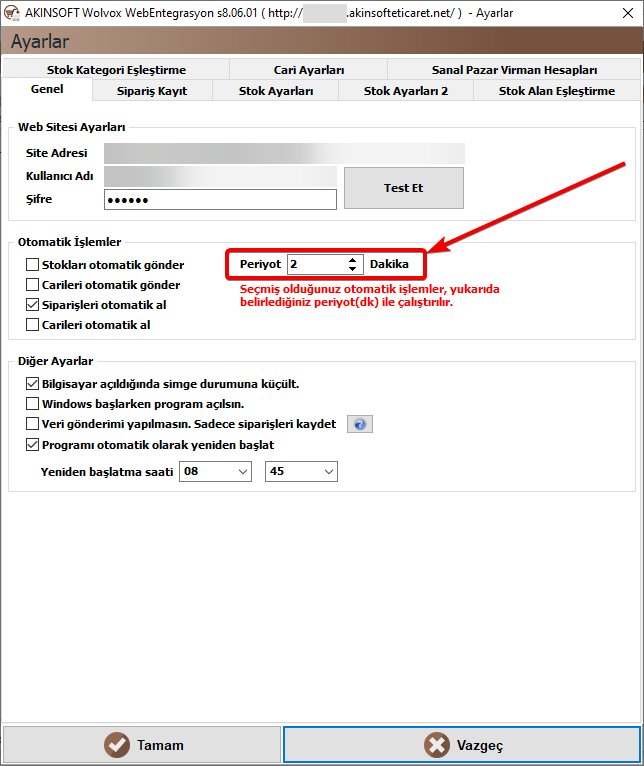644x766 pixels.
Task: Open the Stok Ayarları tab
Action: coord(276,91)
